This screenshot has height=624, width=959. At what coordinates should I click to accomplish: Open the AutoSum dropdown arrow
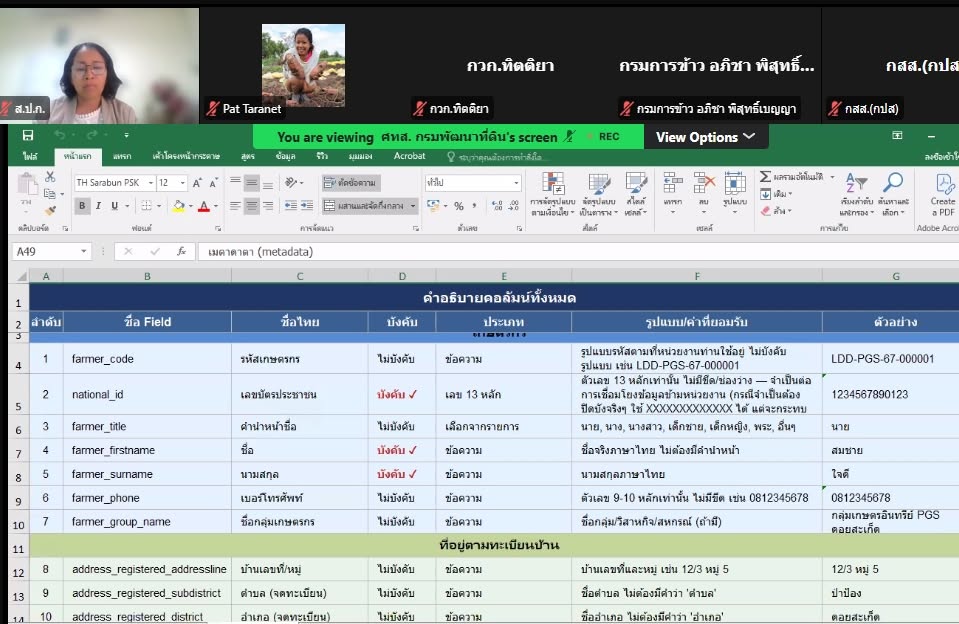[x=832, y=177]
